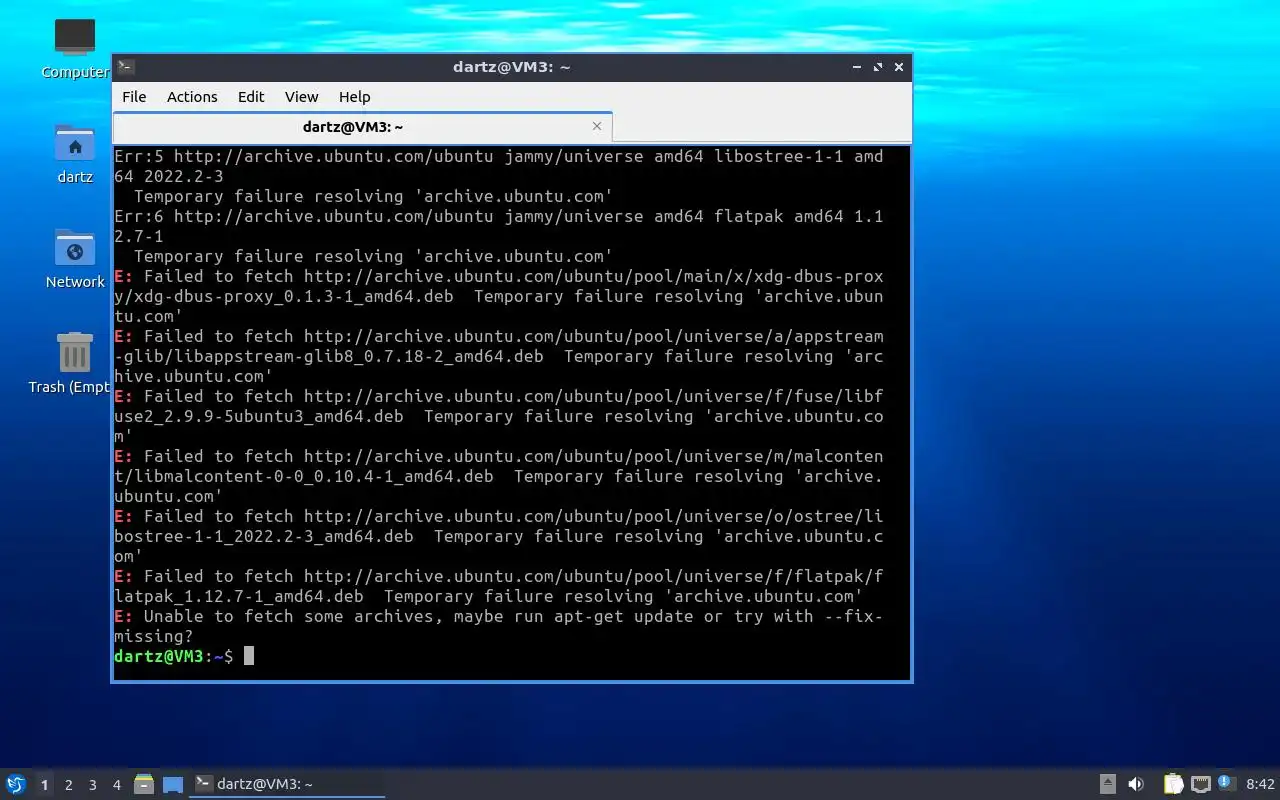Screen dimensions: 1280x800
Task: Switch to workspace 4
Action: [x=117, y=785]
